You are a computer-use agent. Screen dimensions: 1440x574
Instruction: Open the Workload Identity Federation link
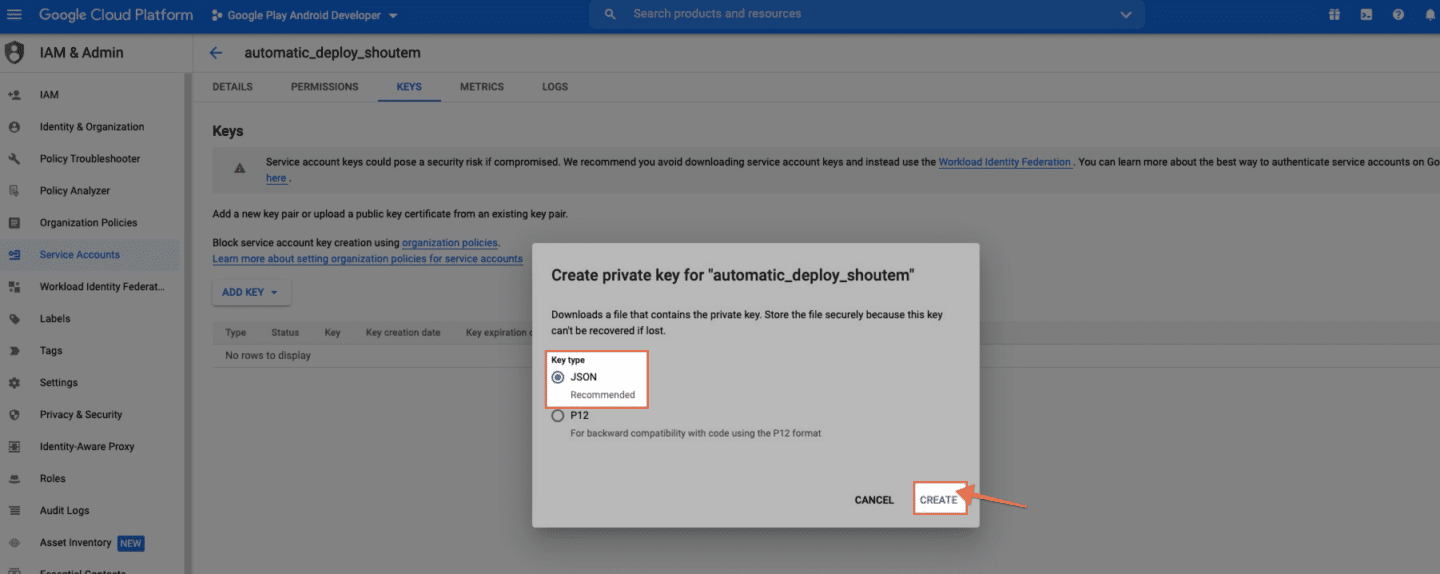point(1004,162)
